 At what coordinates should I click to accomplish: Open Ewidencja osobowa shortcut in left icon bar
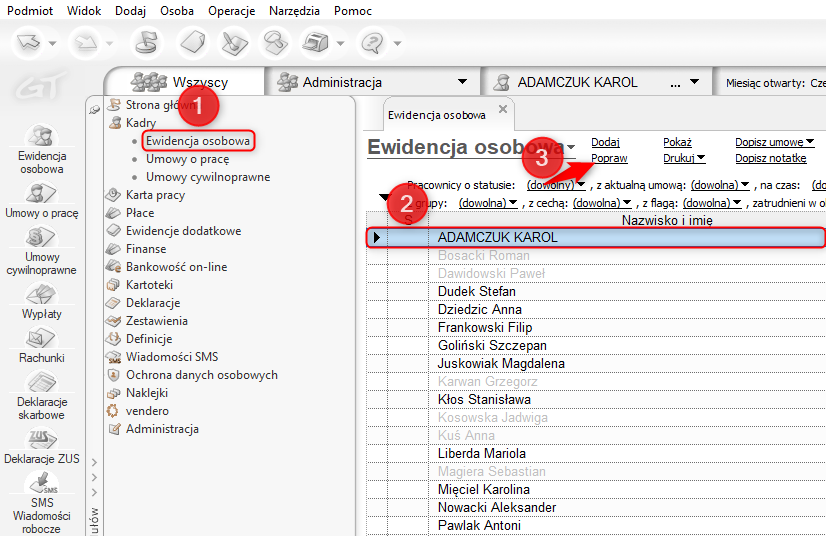[x=42, y=136]
